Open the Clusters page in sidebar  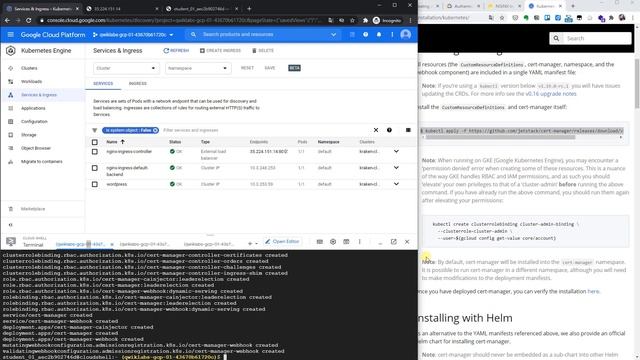[29, 68]
